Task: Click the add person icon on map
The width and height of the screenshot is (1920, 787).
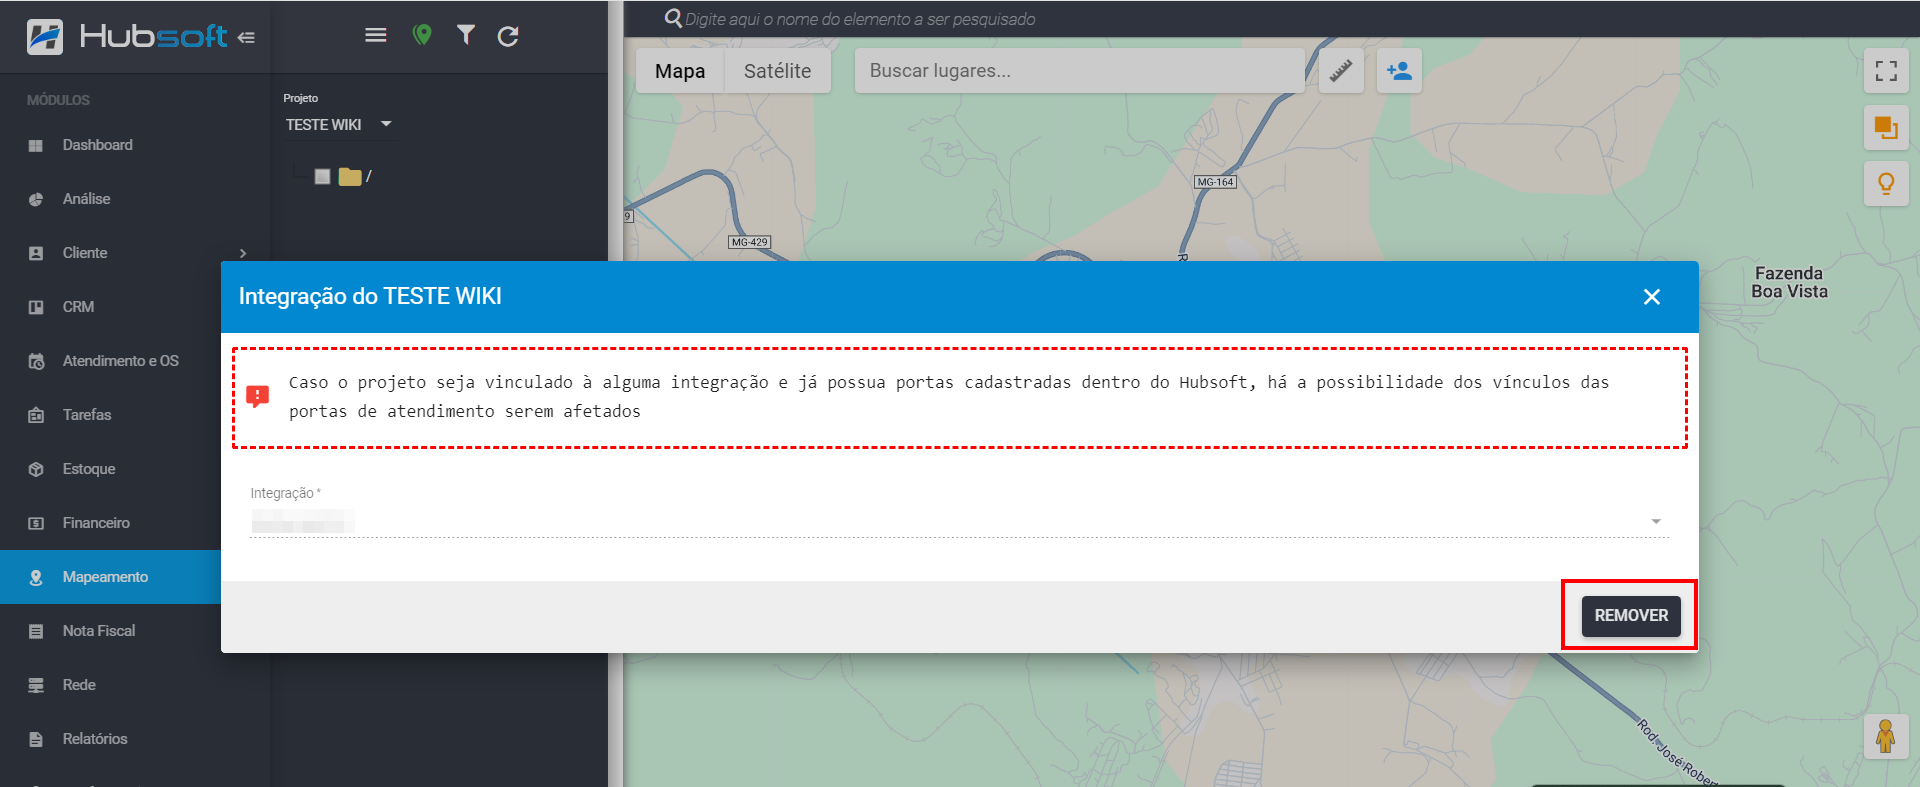Action: [x=1399, y=71]
